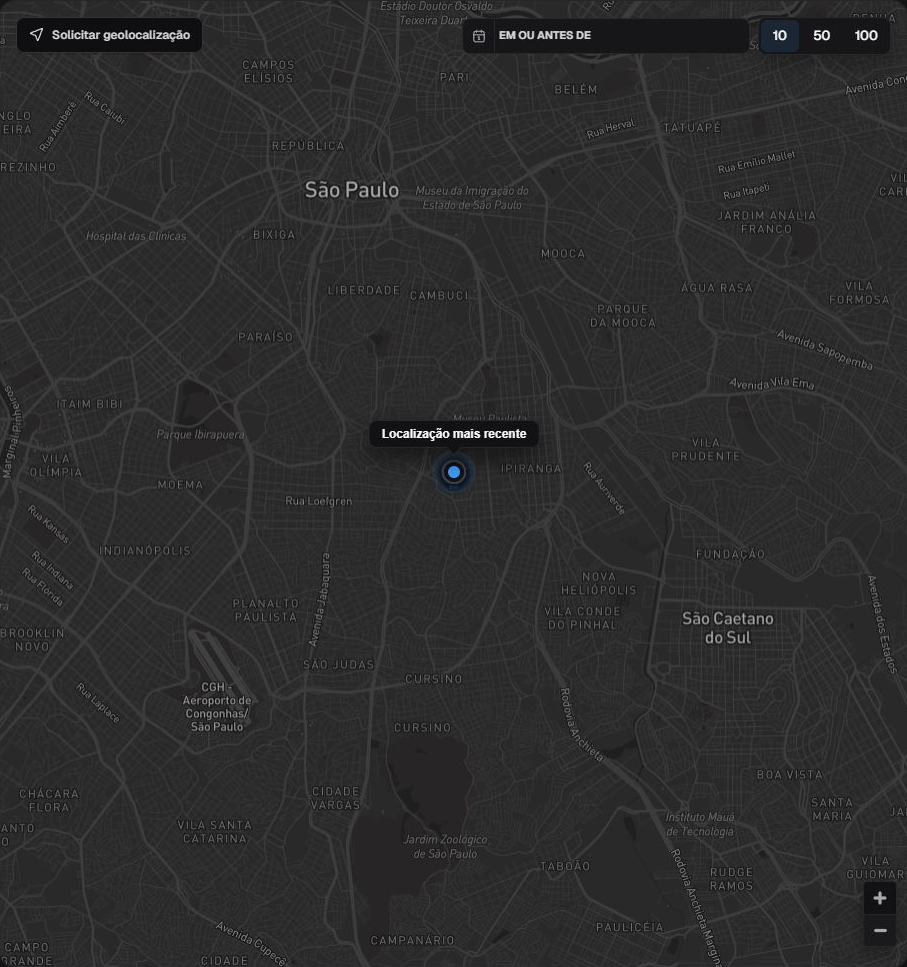907x967 pixels.
Task: Click the Parque Ibirapuera label
Action: pyautogui.click(x=200, y=435)
